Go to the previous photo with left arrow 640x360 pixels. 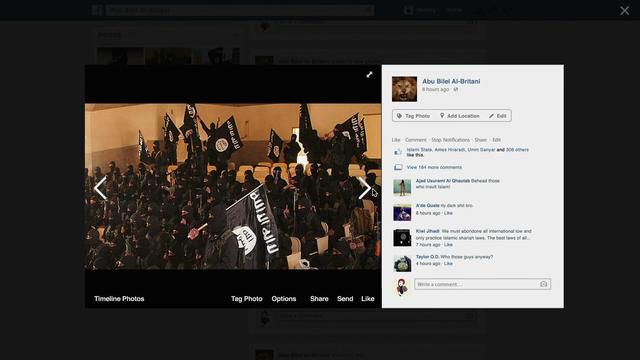100,188
